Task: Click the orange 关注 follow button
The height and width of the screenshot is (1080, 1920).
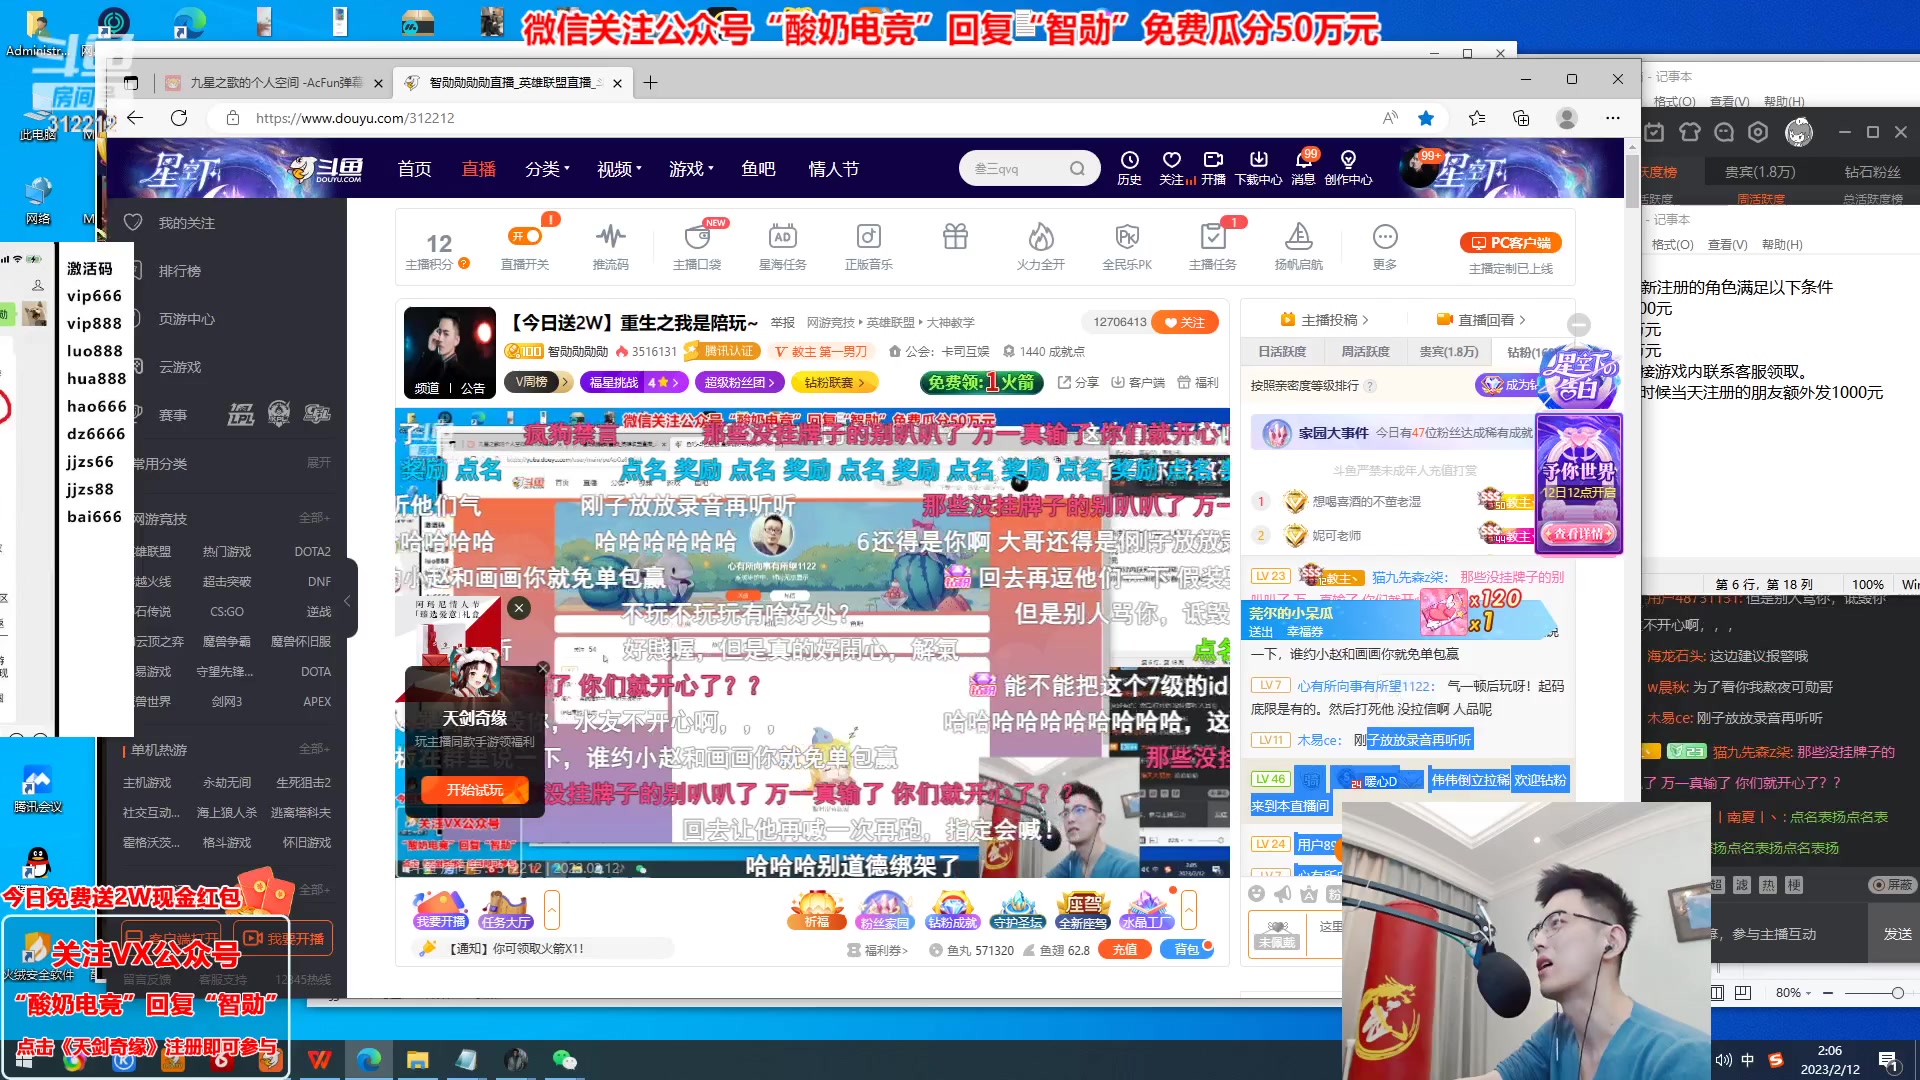Action: point(1185,322)
